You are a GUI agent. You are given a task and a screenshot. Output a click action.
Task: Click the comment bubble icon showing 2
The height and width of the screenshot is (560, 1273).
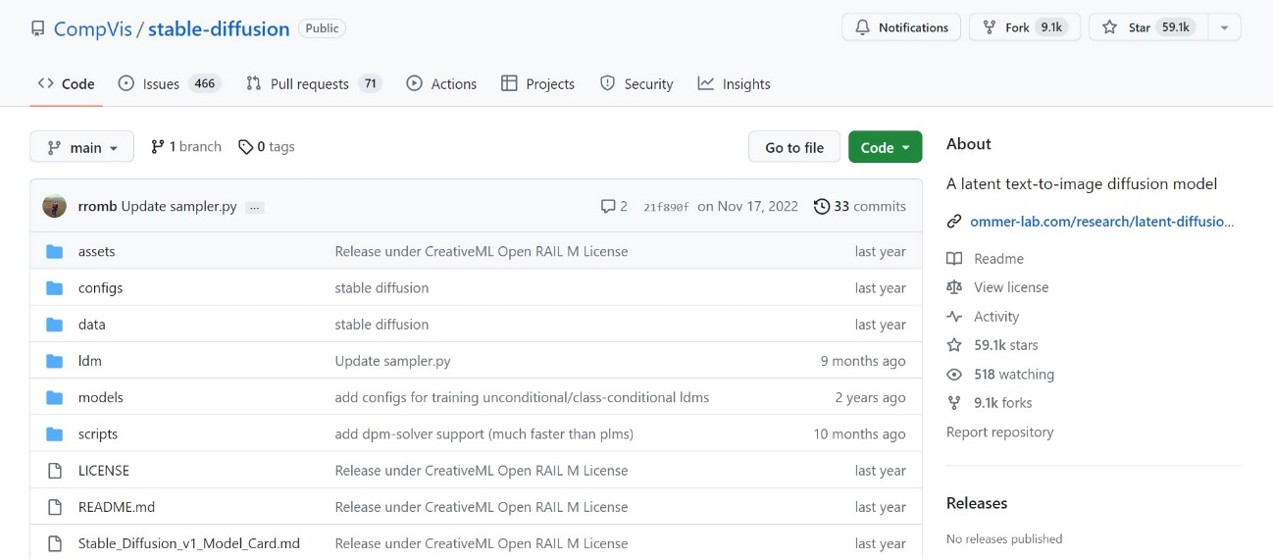coord(607,207)
